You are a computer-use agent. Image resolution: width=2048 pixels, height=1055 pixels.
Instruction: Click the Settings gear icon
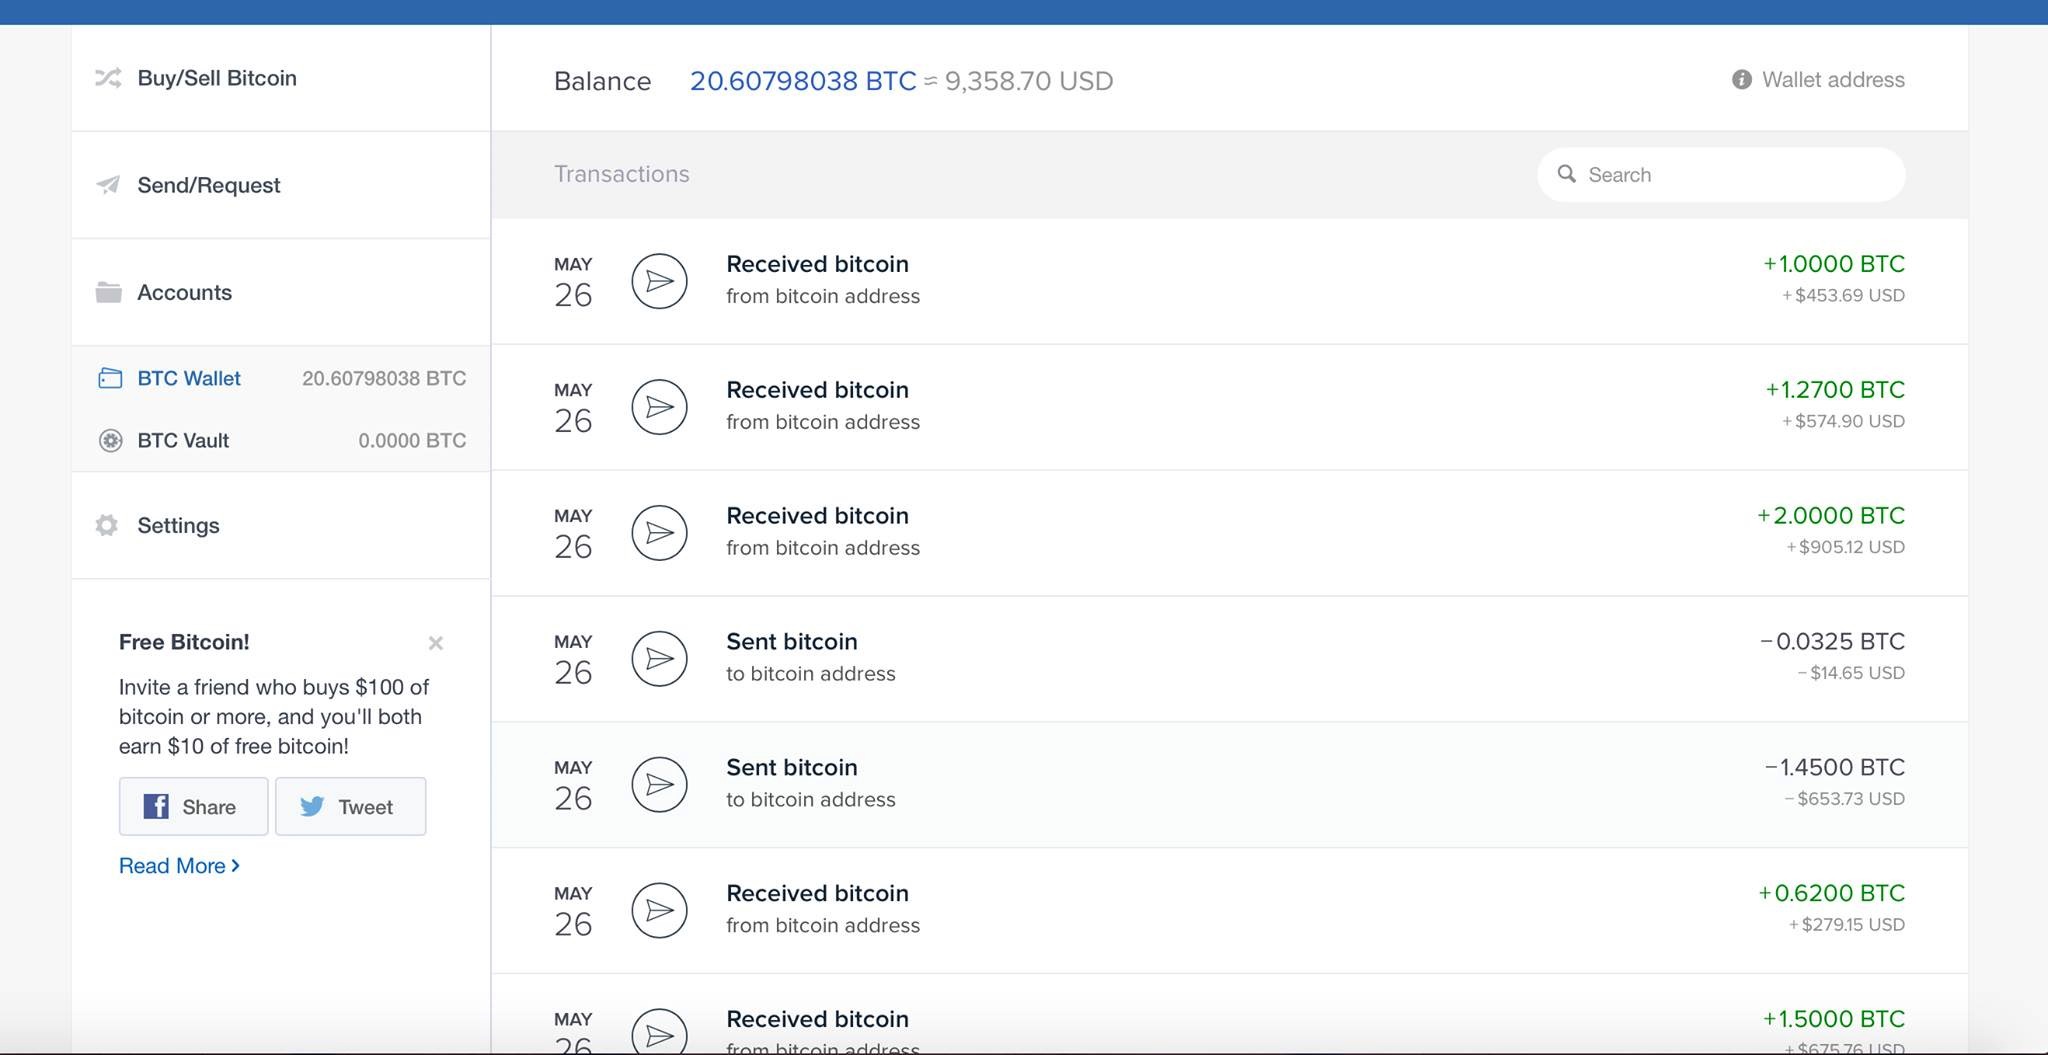(107, 525)
